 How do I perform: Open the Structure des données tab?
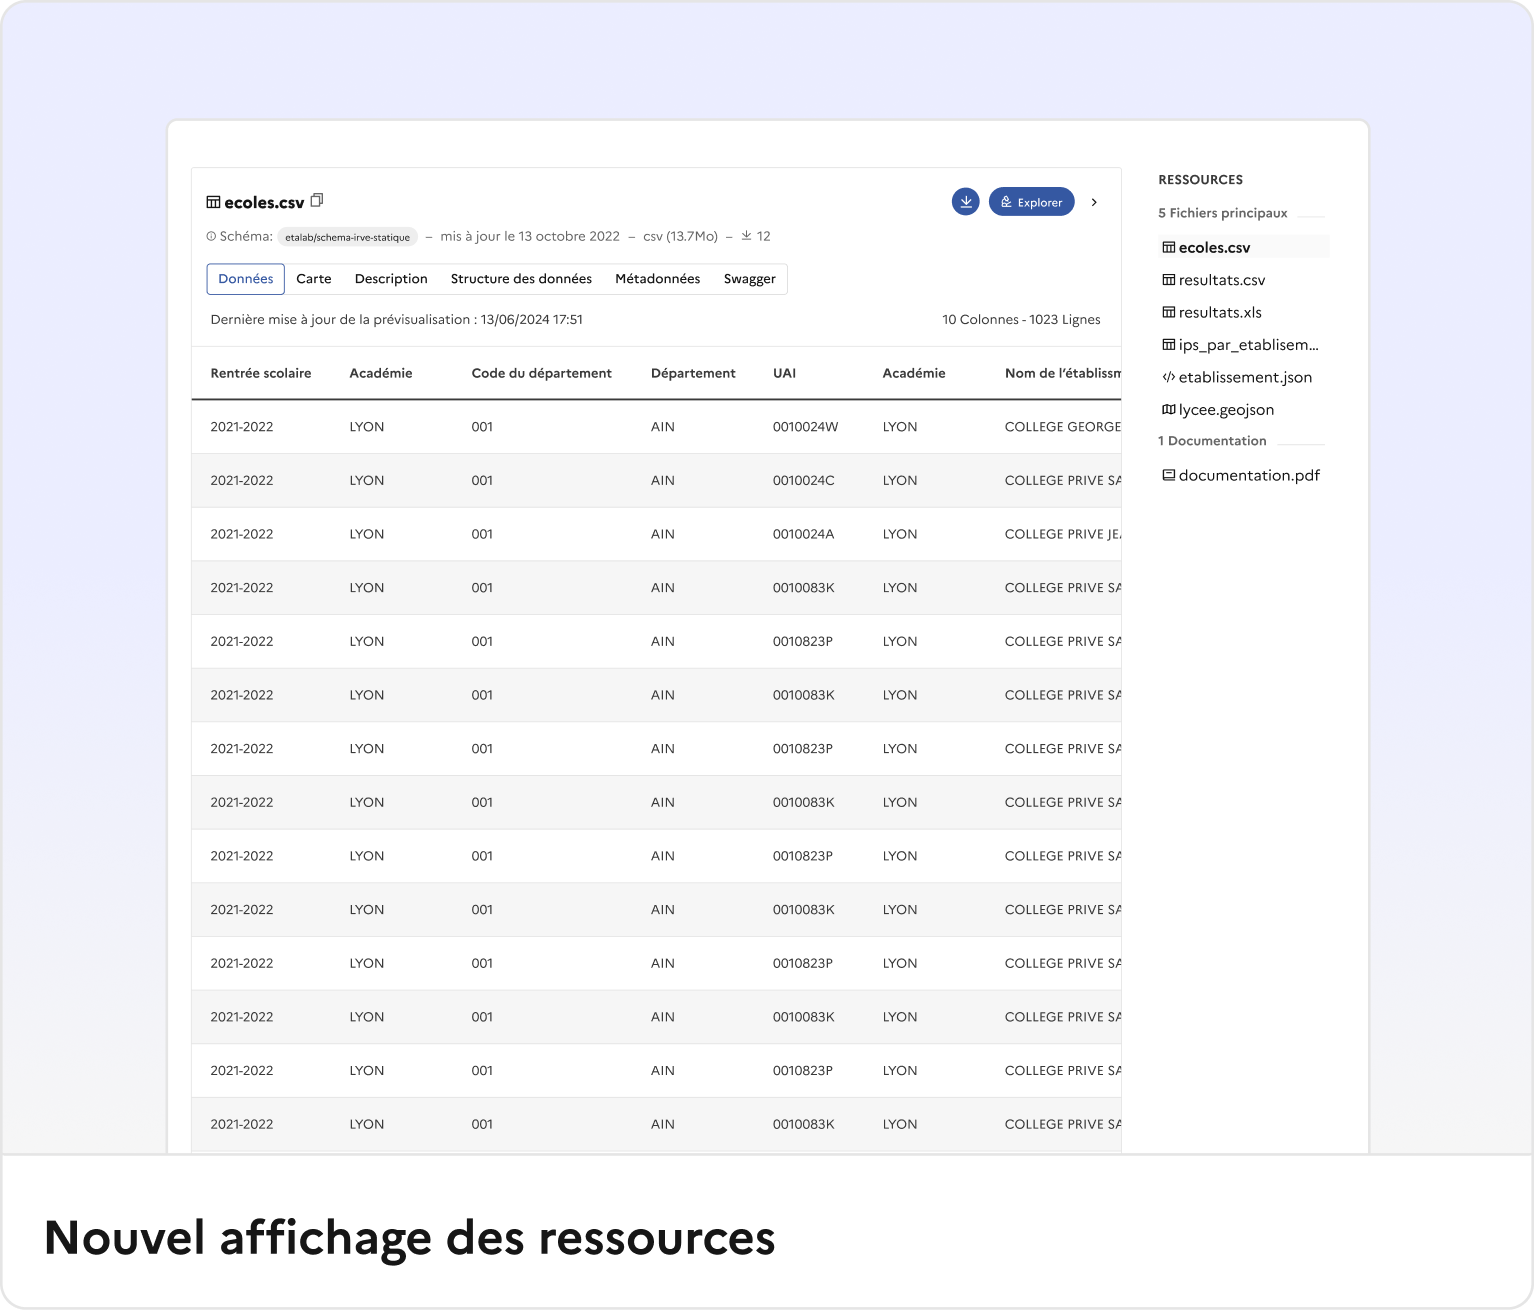click(521, 279)
